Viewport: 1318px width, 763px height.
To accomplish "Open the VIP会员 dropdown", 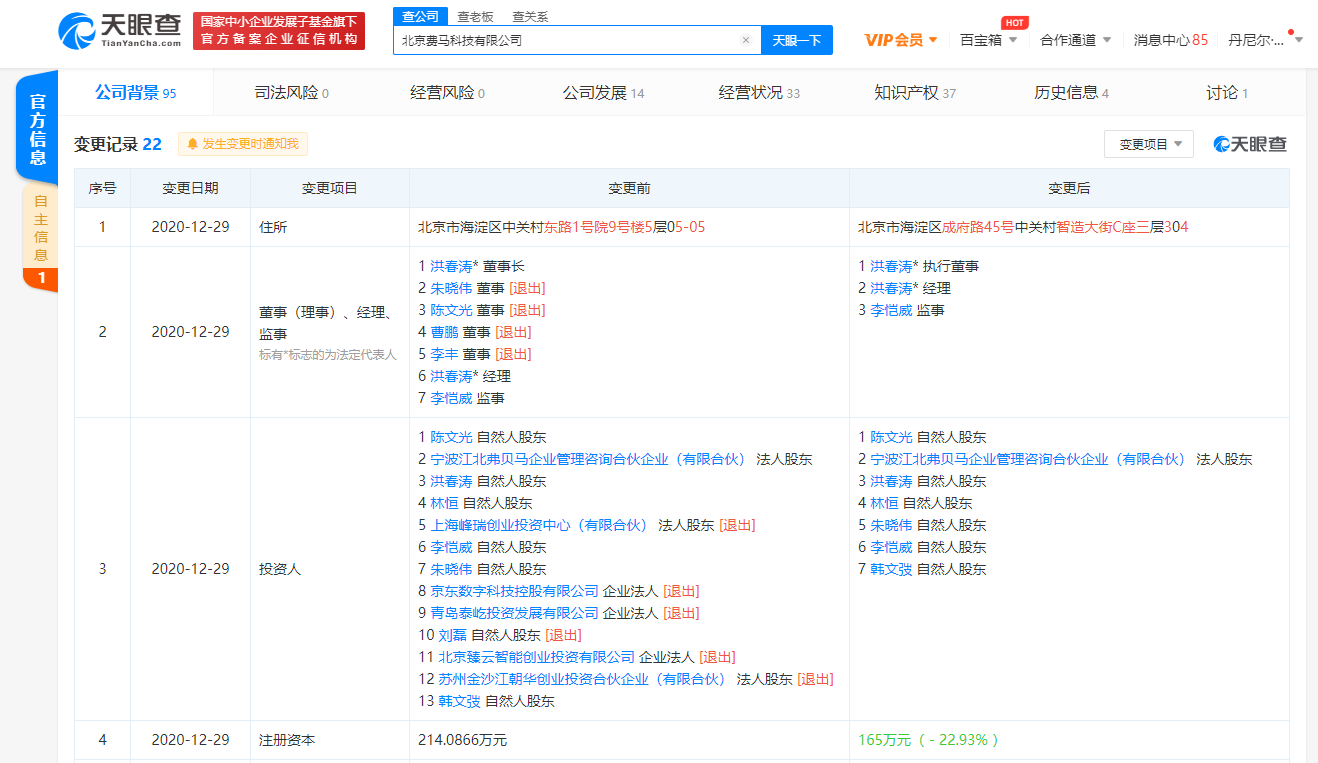I will pyautogui.click(x=901, y=40).
